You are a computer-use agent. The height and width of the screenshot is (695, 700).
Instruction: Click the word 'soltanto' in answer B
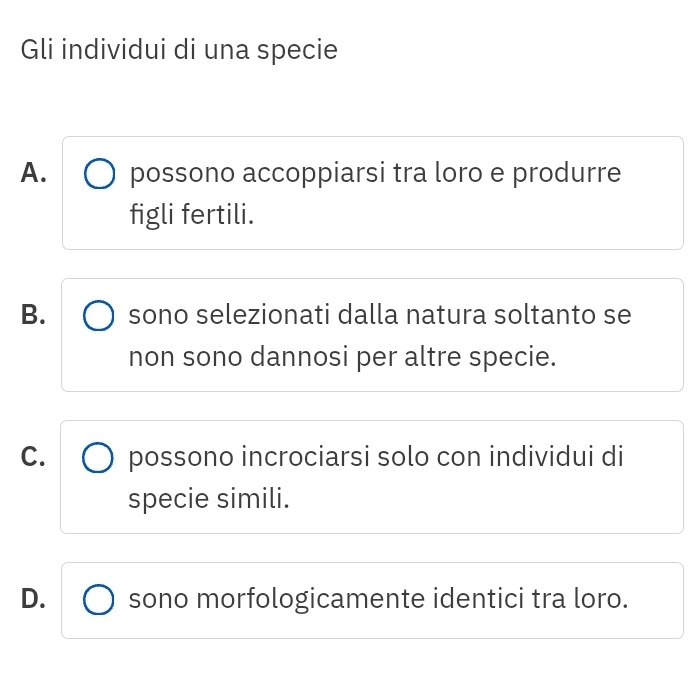pyautogui.click(x=545, y=315)
